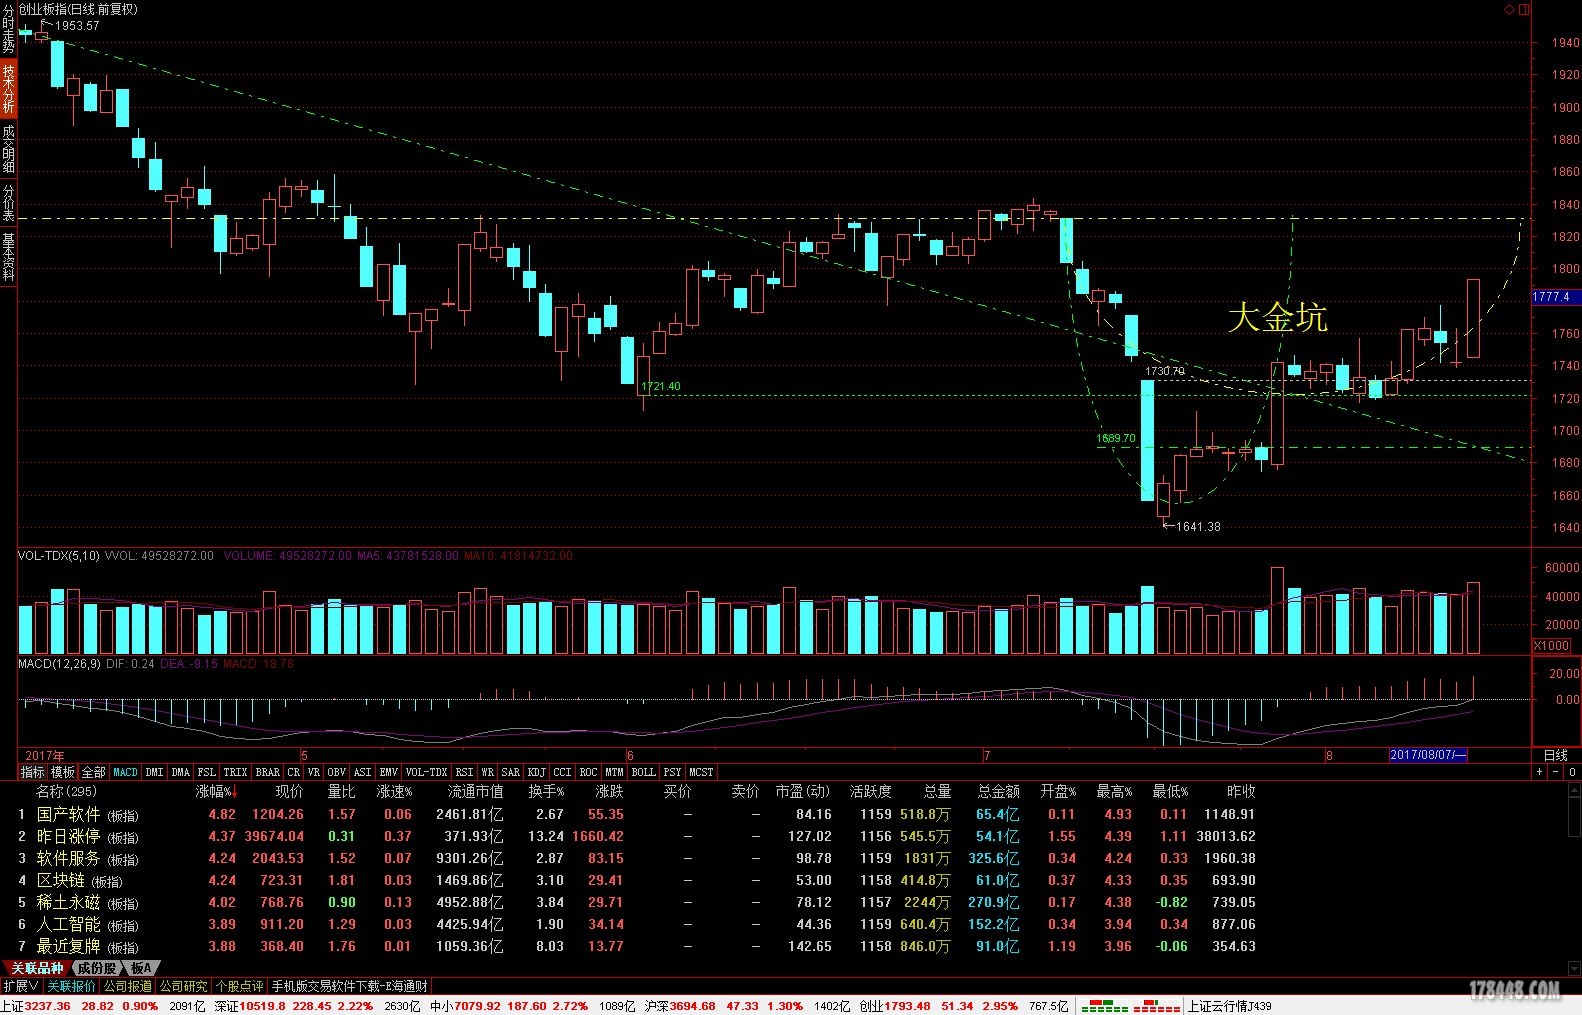Sort by 活跃度 column header
Image resolution: width=1582 pixels, height=1015 pixels.
point(870,791)
